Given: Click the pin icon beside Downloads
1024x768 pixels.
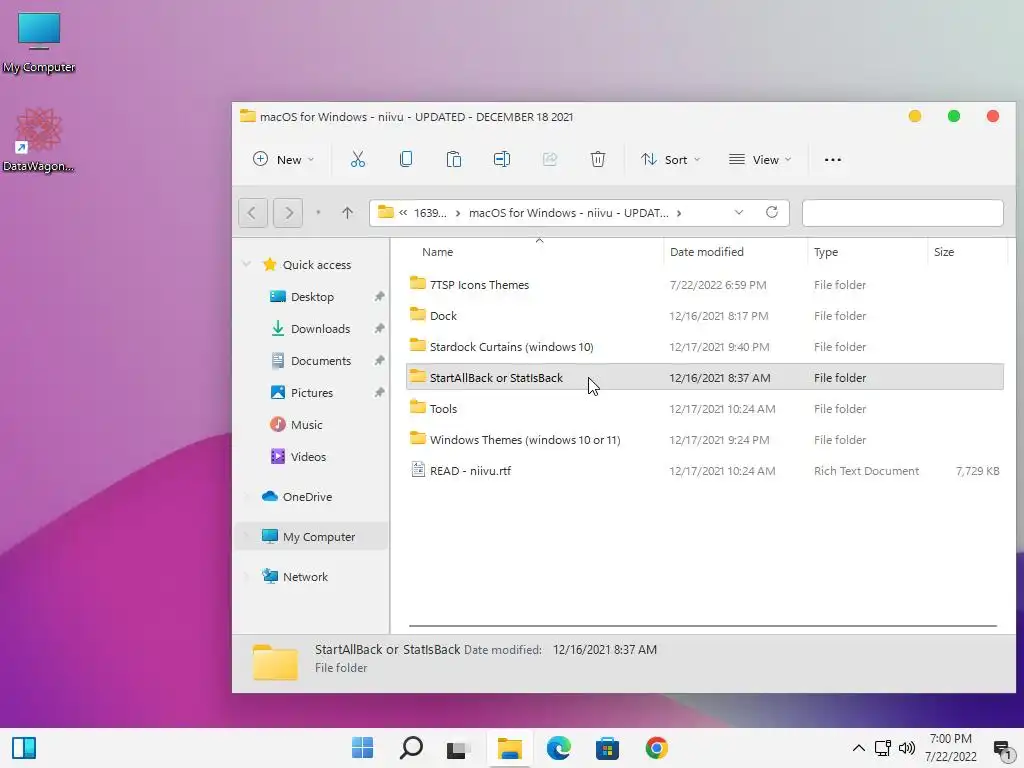Looking at the screenshot, I should 379,328.
